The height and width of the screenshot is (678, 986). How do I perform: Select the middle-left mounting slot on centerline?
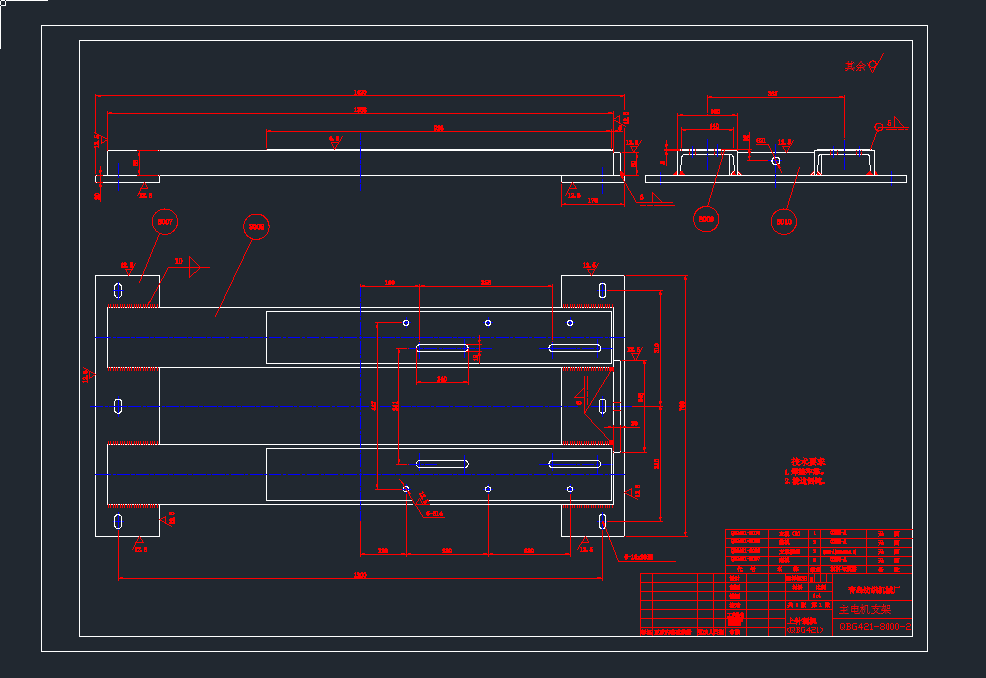(119, 406)
